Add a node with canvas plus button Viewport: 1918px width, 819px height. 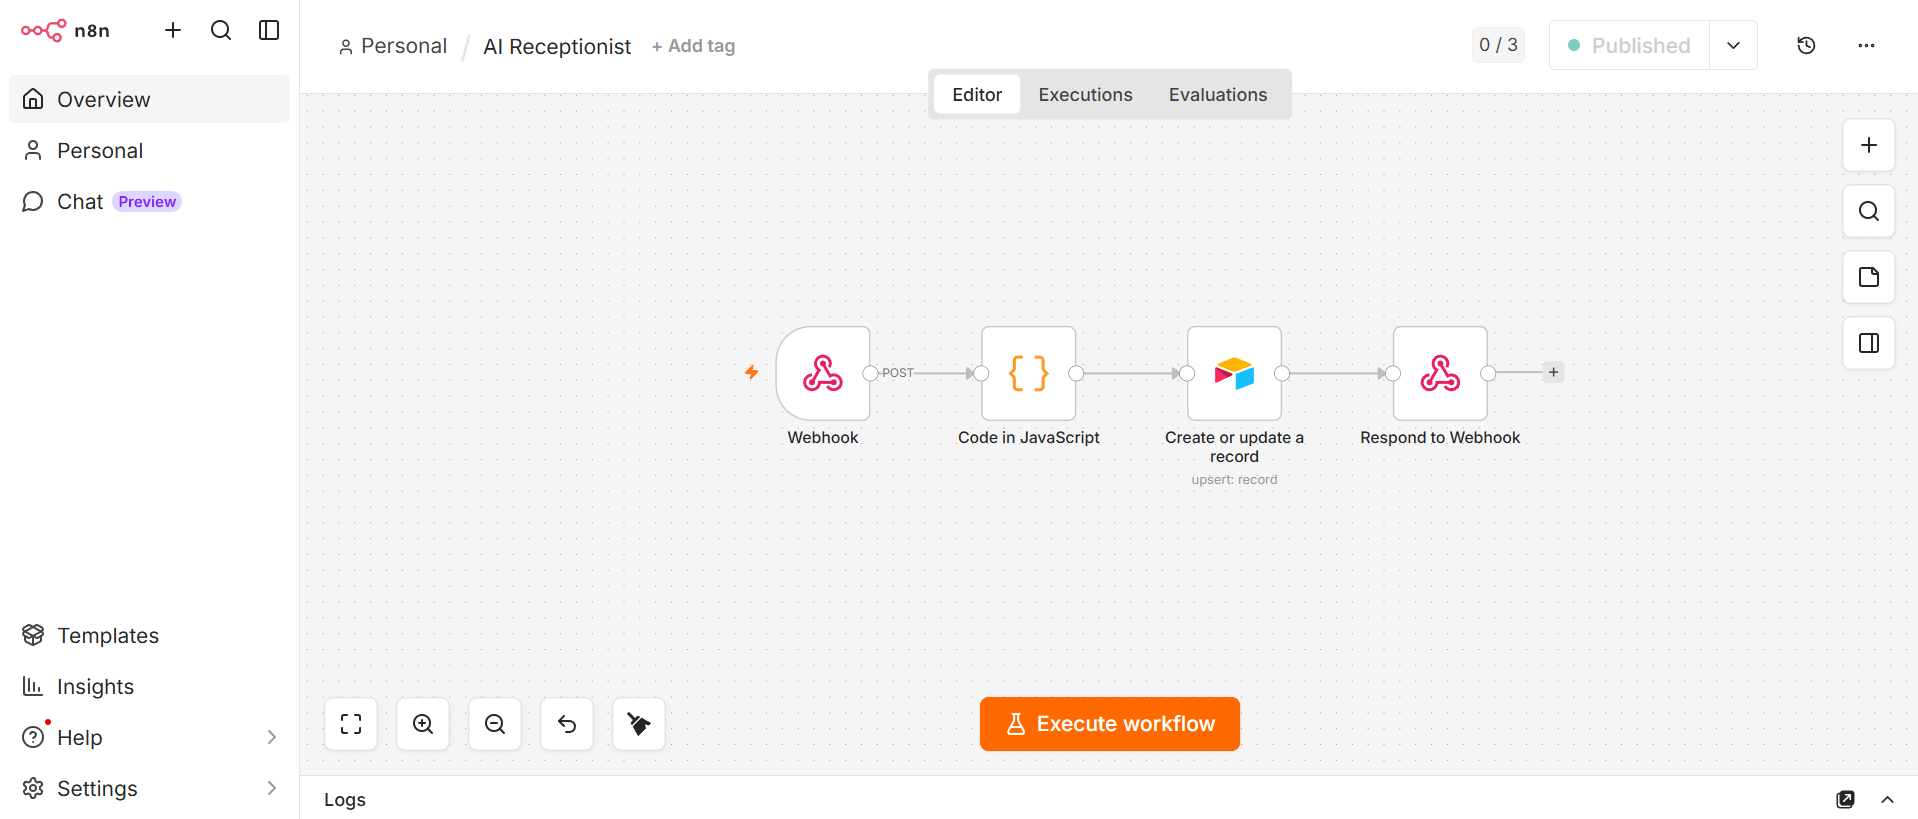click(1868, 145)
